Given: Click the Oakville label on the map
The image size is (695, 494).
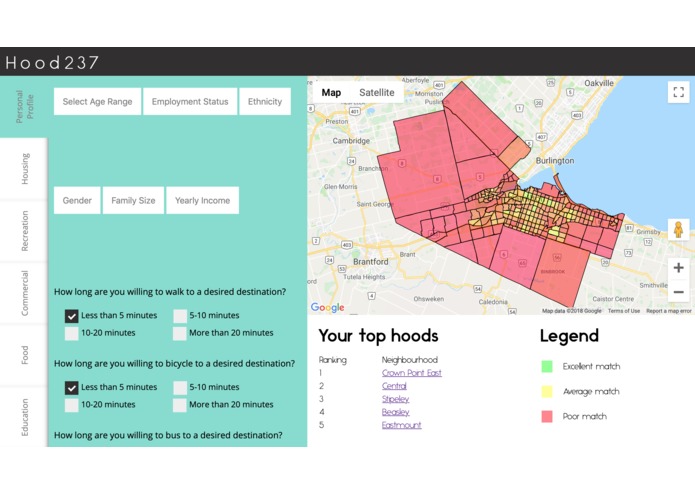Looking at the screenshot, I should point(599,83).
